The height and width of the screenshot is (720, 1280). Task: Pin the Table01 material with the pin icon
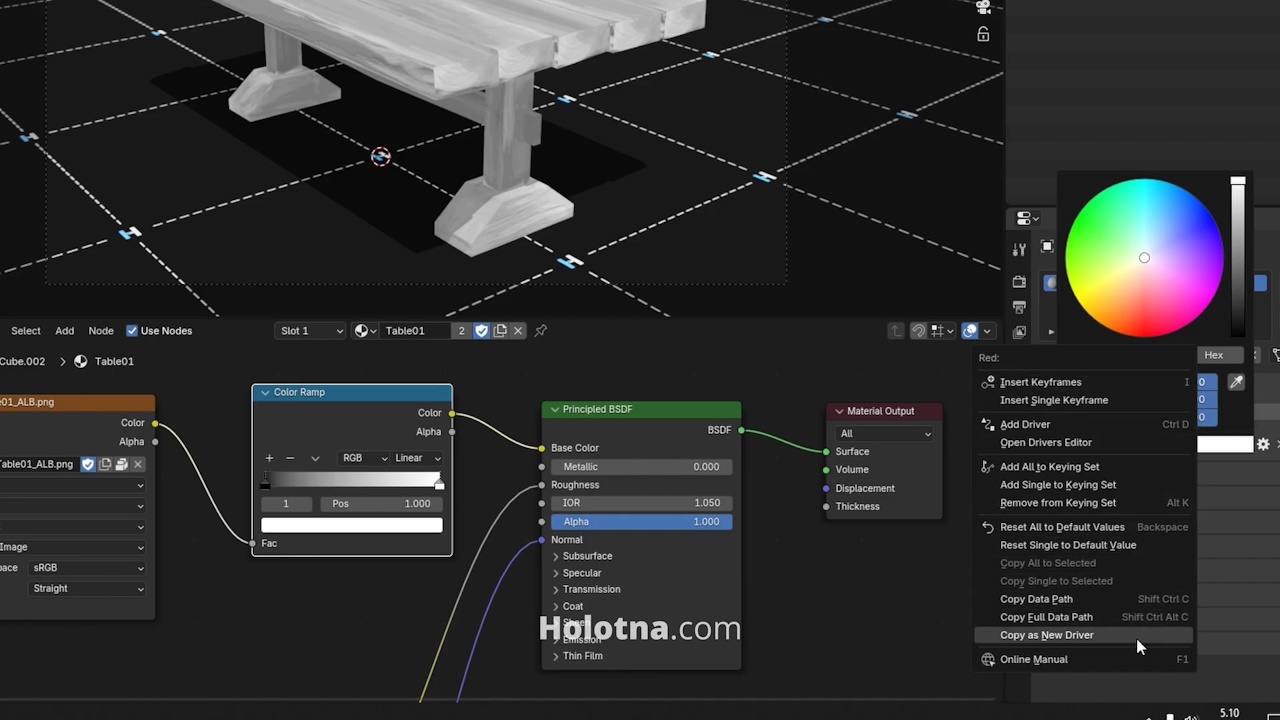click(541, 331)
